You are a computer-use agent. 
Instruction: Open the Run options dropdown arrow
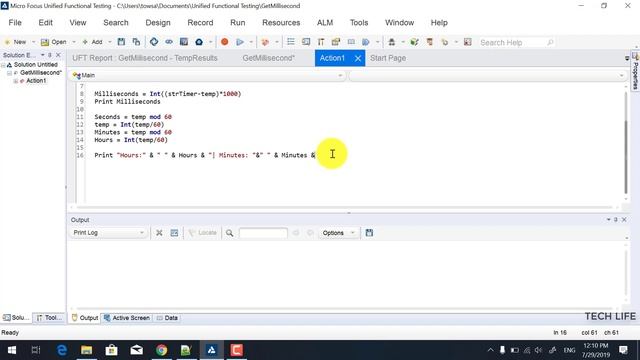coord(251,42)
